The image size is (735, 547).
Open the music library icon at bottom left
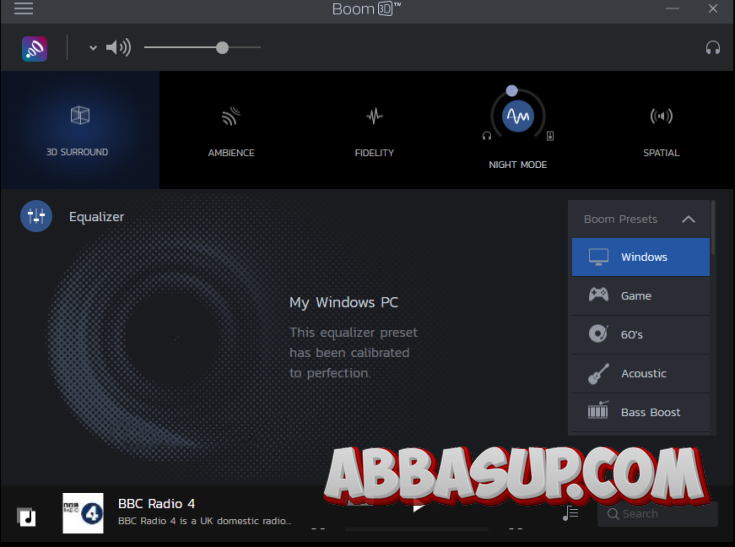[x=26, y=517]
